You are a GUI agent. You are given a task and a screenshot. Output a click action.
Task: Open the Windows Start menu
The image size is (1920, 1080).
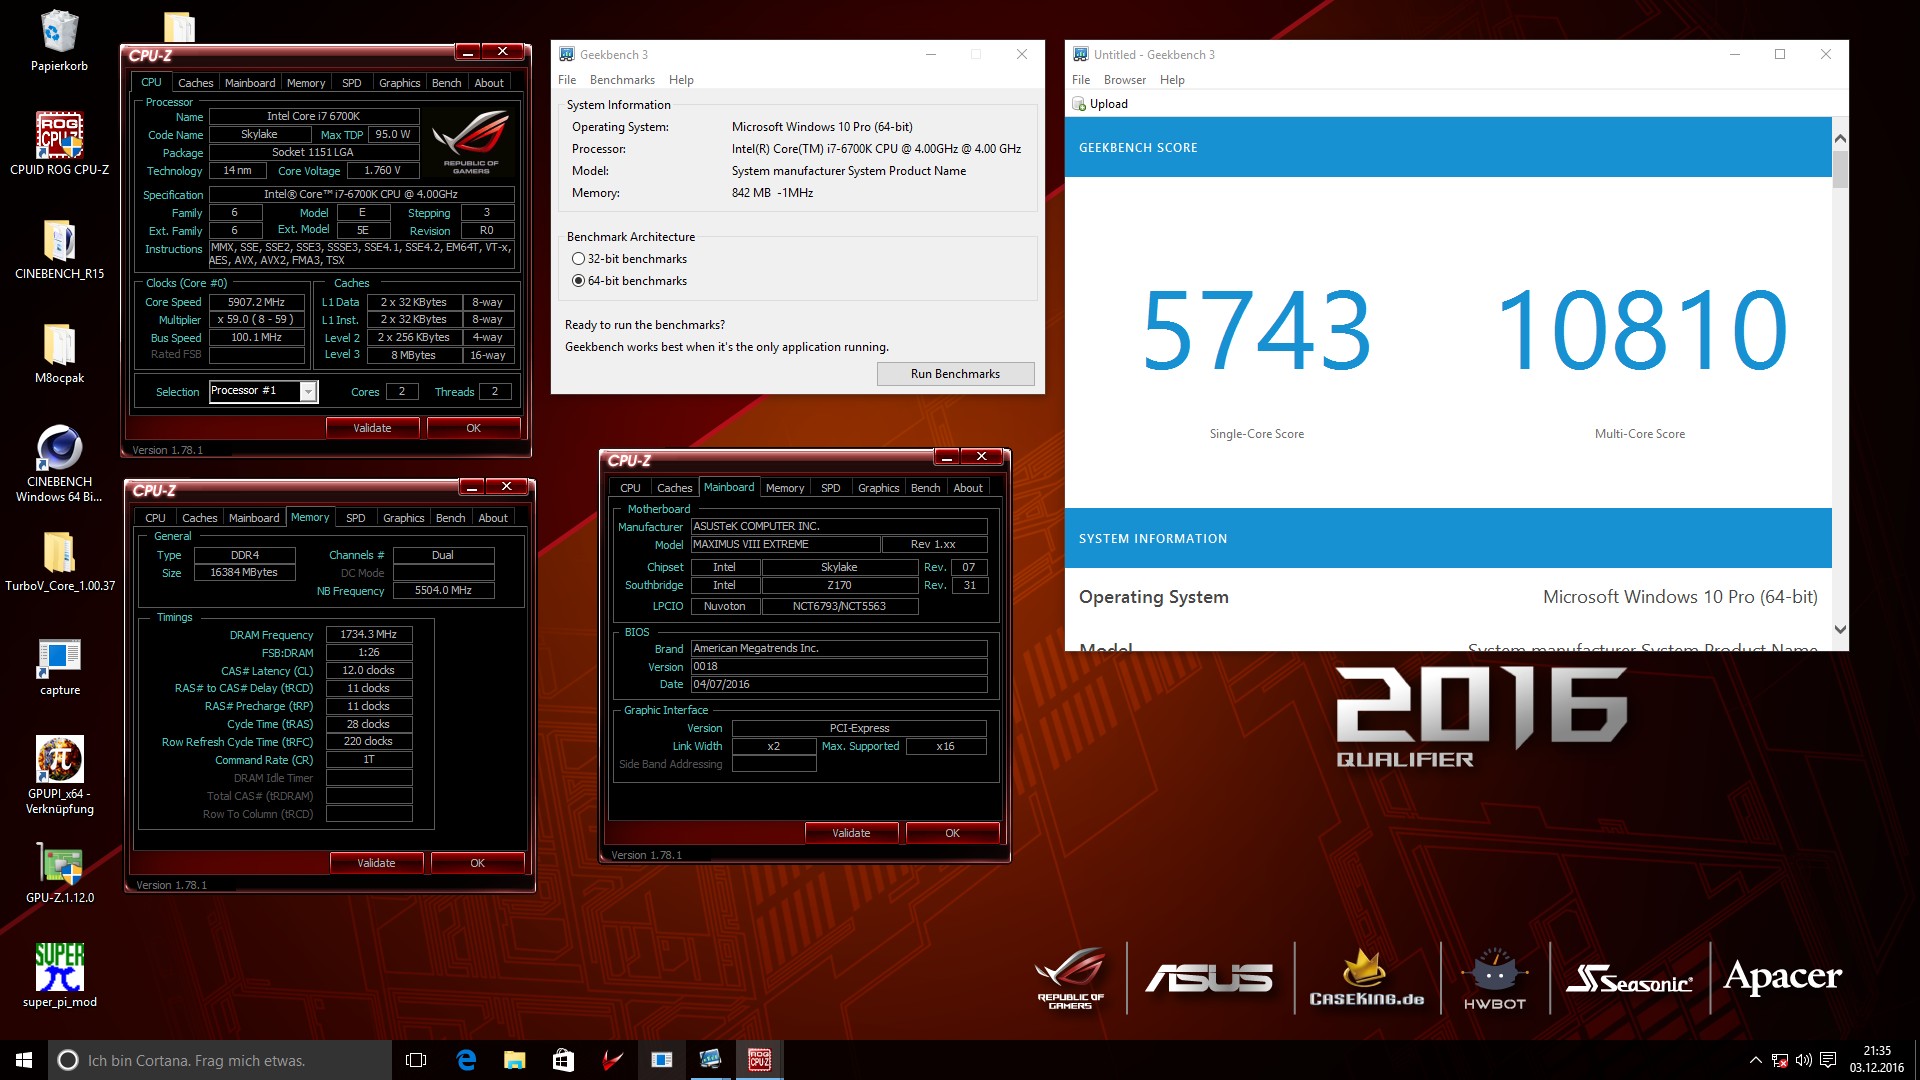point(24,1060)
